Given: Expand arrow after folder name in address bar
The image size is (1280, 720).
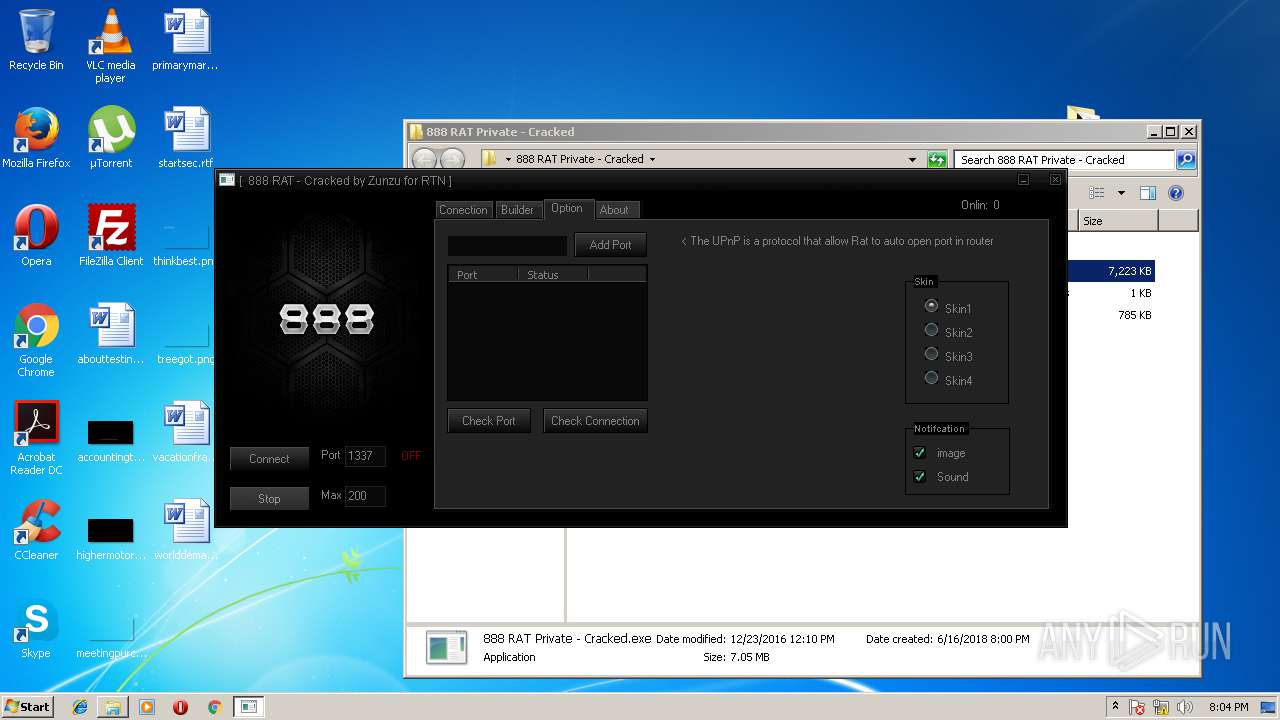Looking at the screenshot, I should [652, 160].
